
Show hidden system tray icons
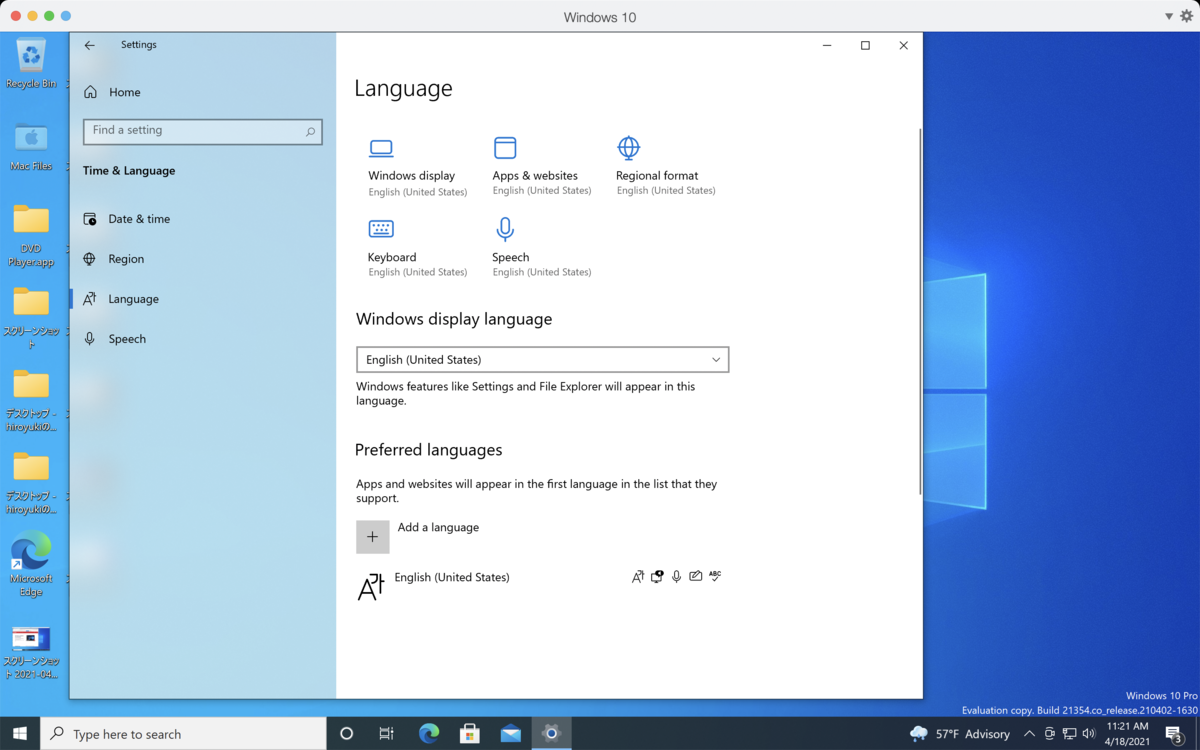(x=1029, y=734)
